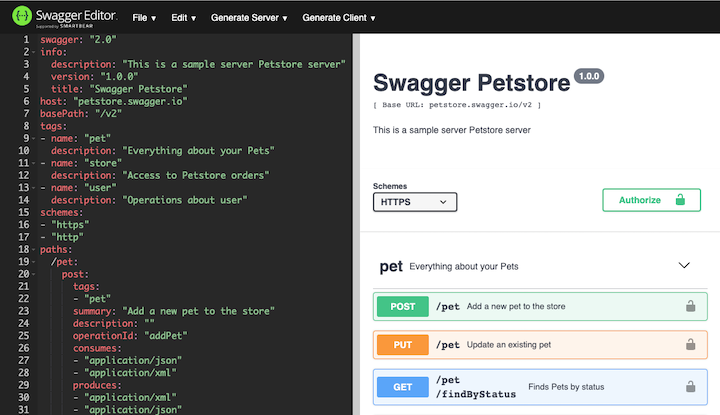Click the padlock inside the Authorize button
Viewport: 720px width, 415px height.
coord(680,200)
